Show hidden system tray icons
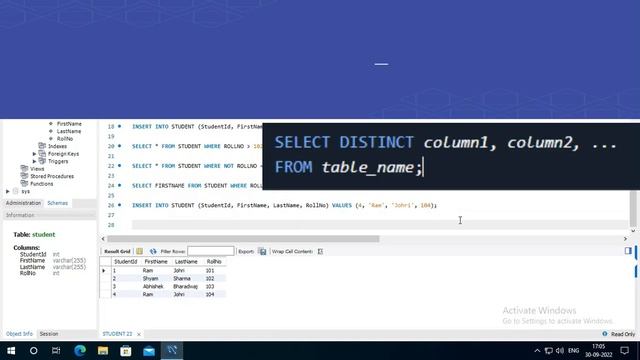This screenshot has width=640, height=360. tap(537, 351)
